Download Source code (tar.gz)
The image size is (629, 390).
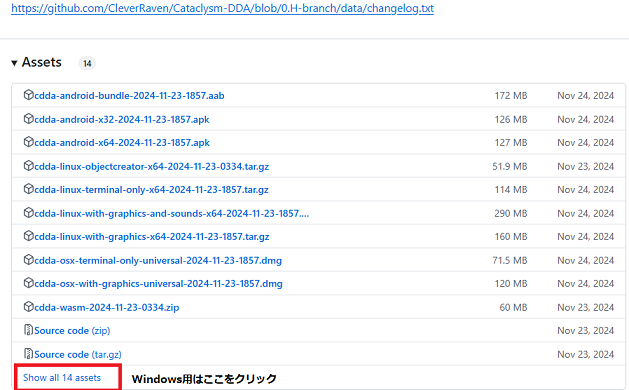point(78,354)
